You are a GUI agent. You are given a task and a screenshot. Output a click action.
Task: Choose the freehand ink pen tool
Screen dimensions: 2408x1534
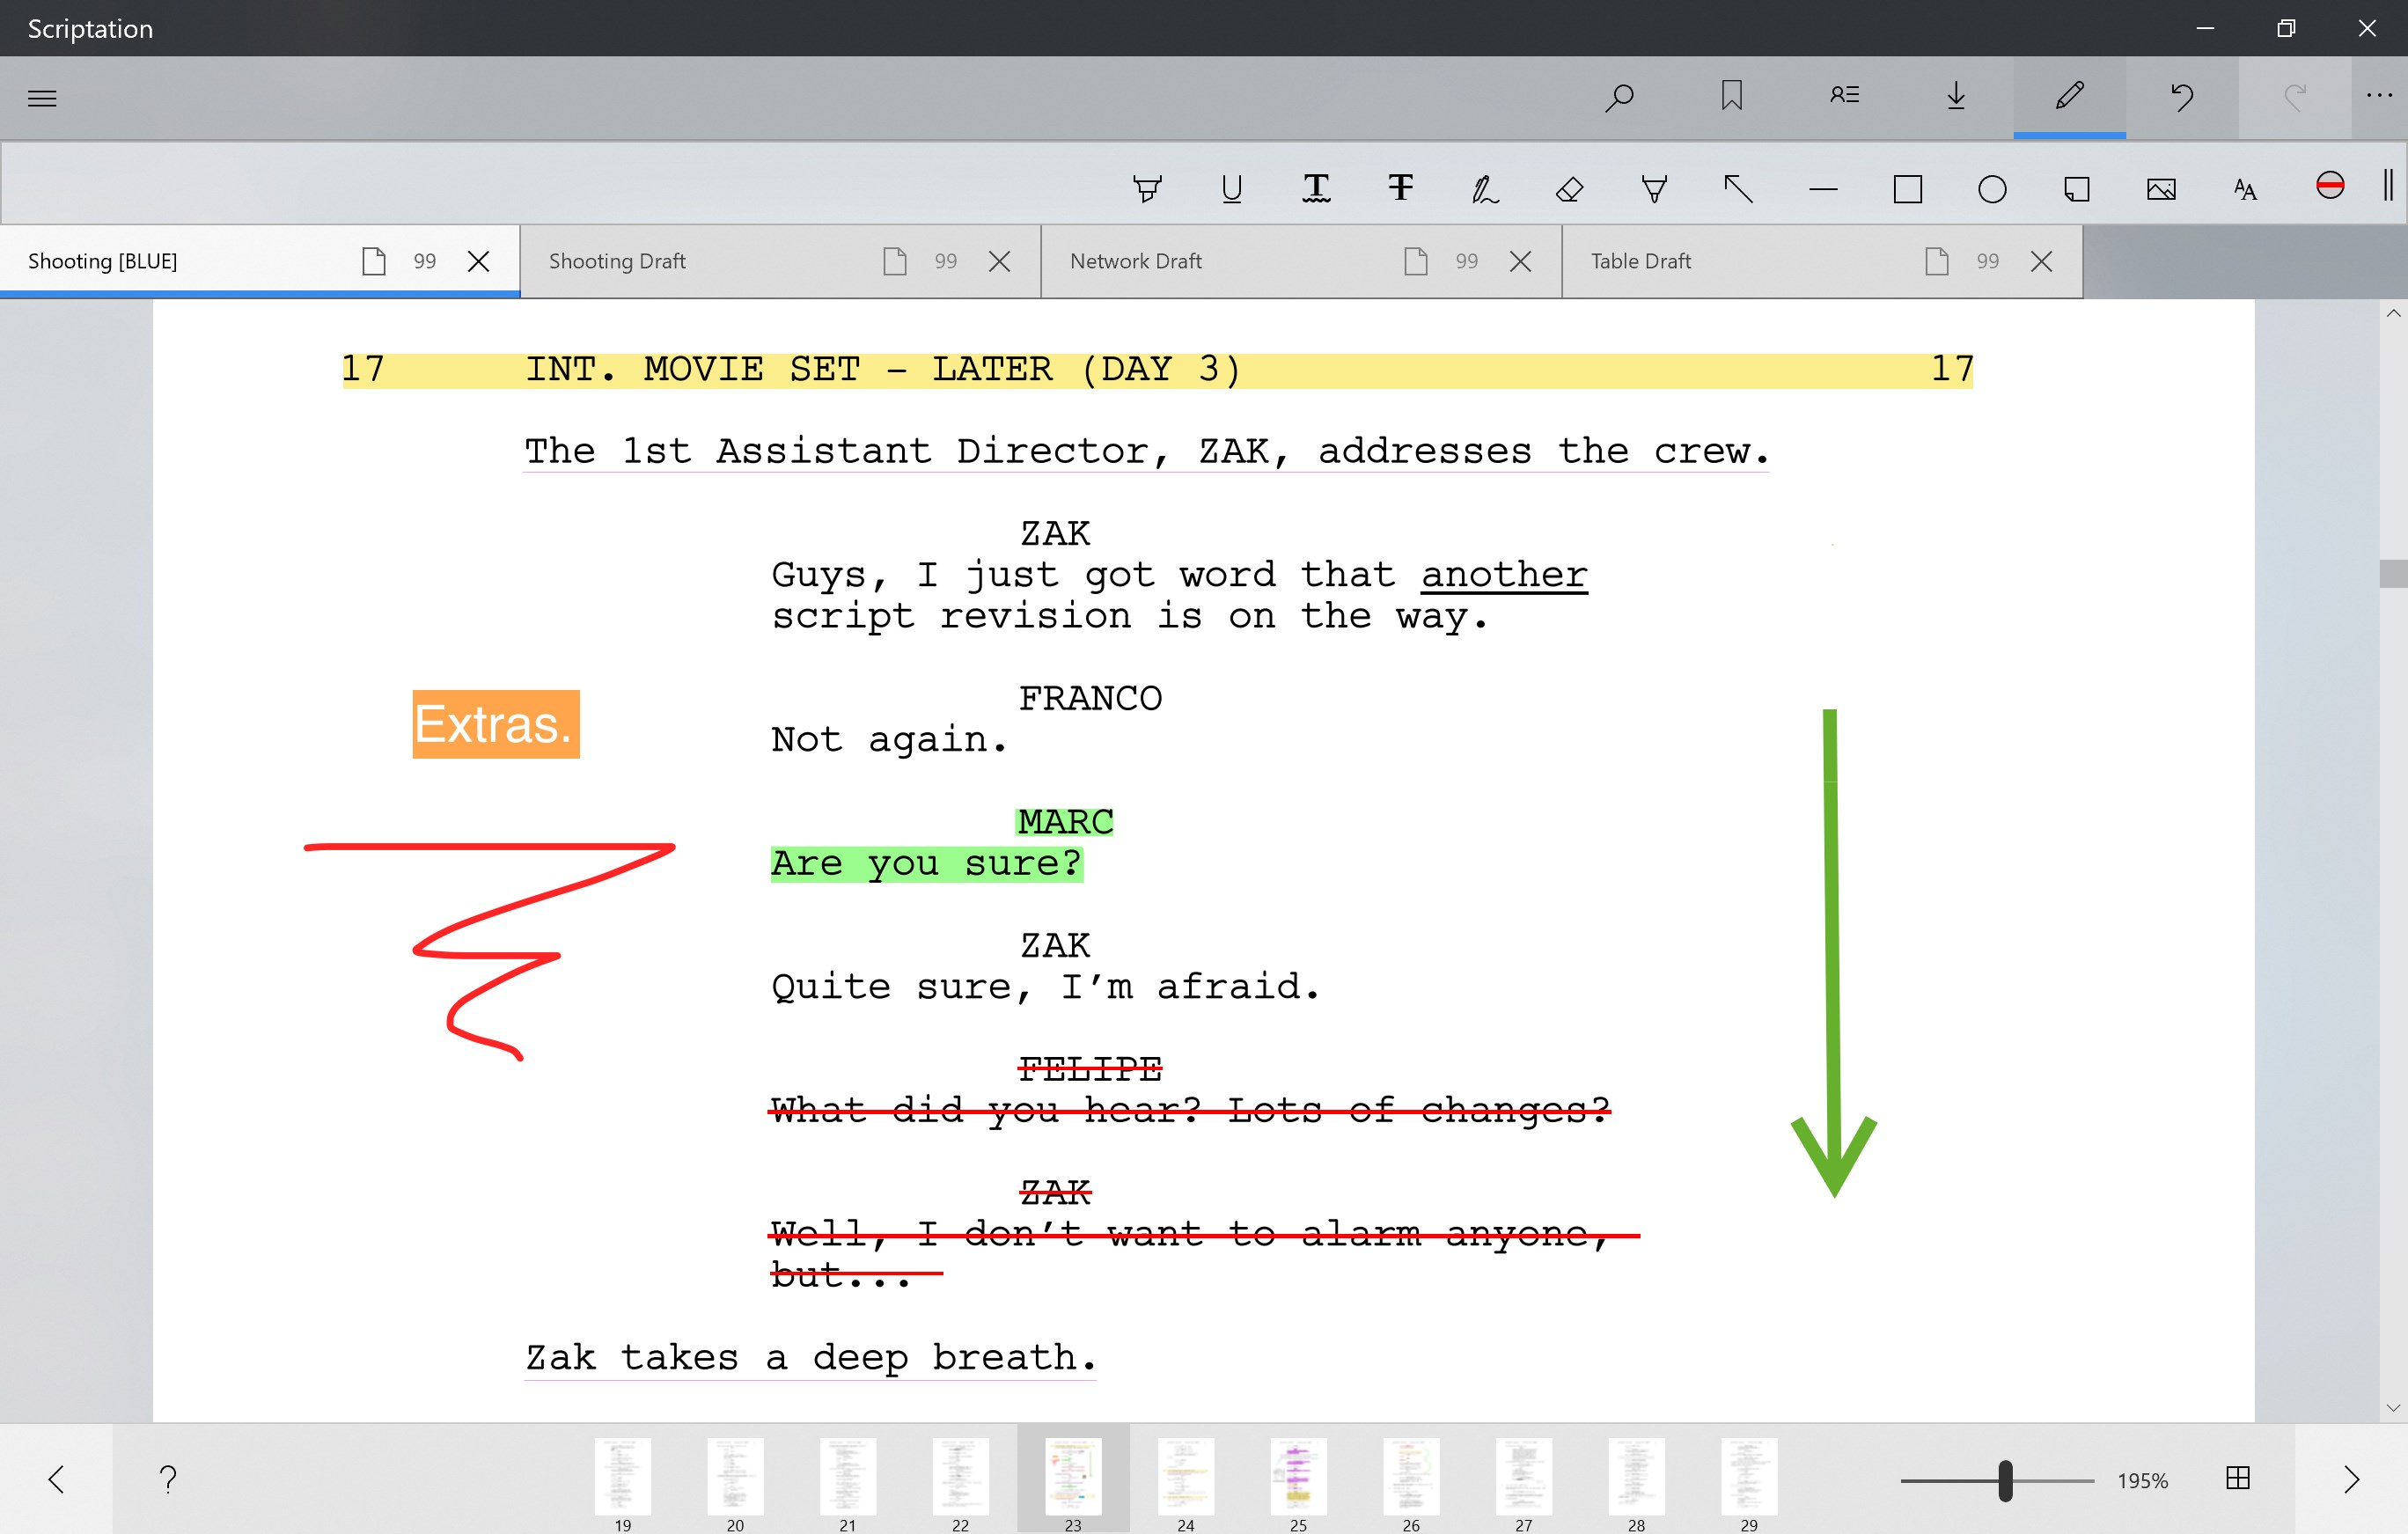1484,188
